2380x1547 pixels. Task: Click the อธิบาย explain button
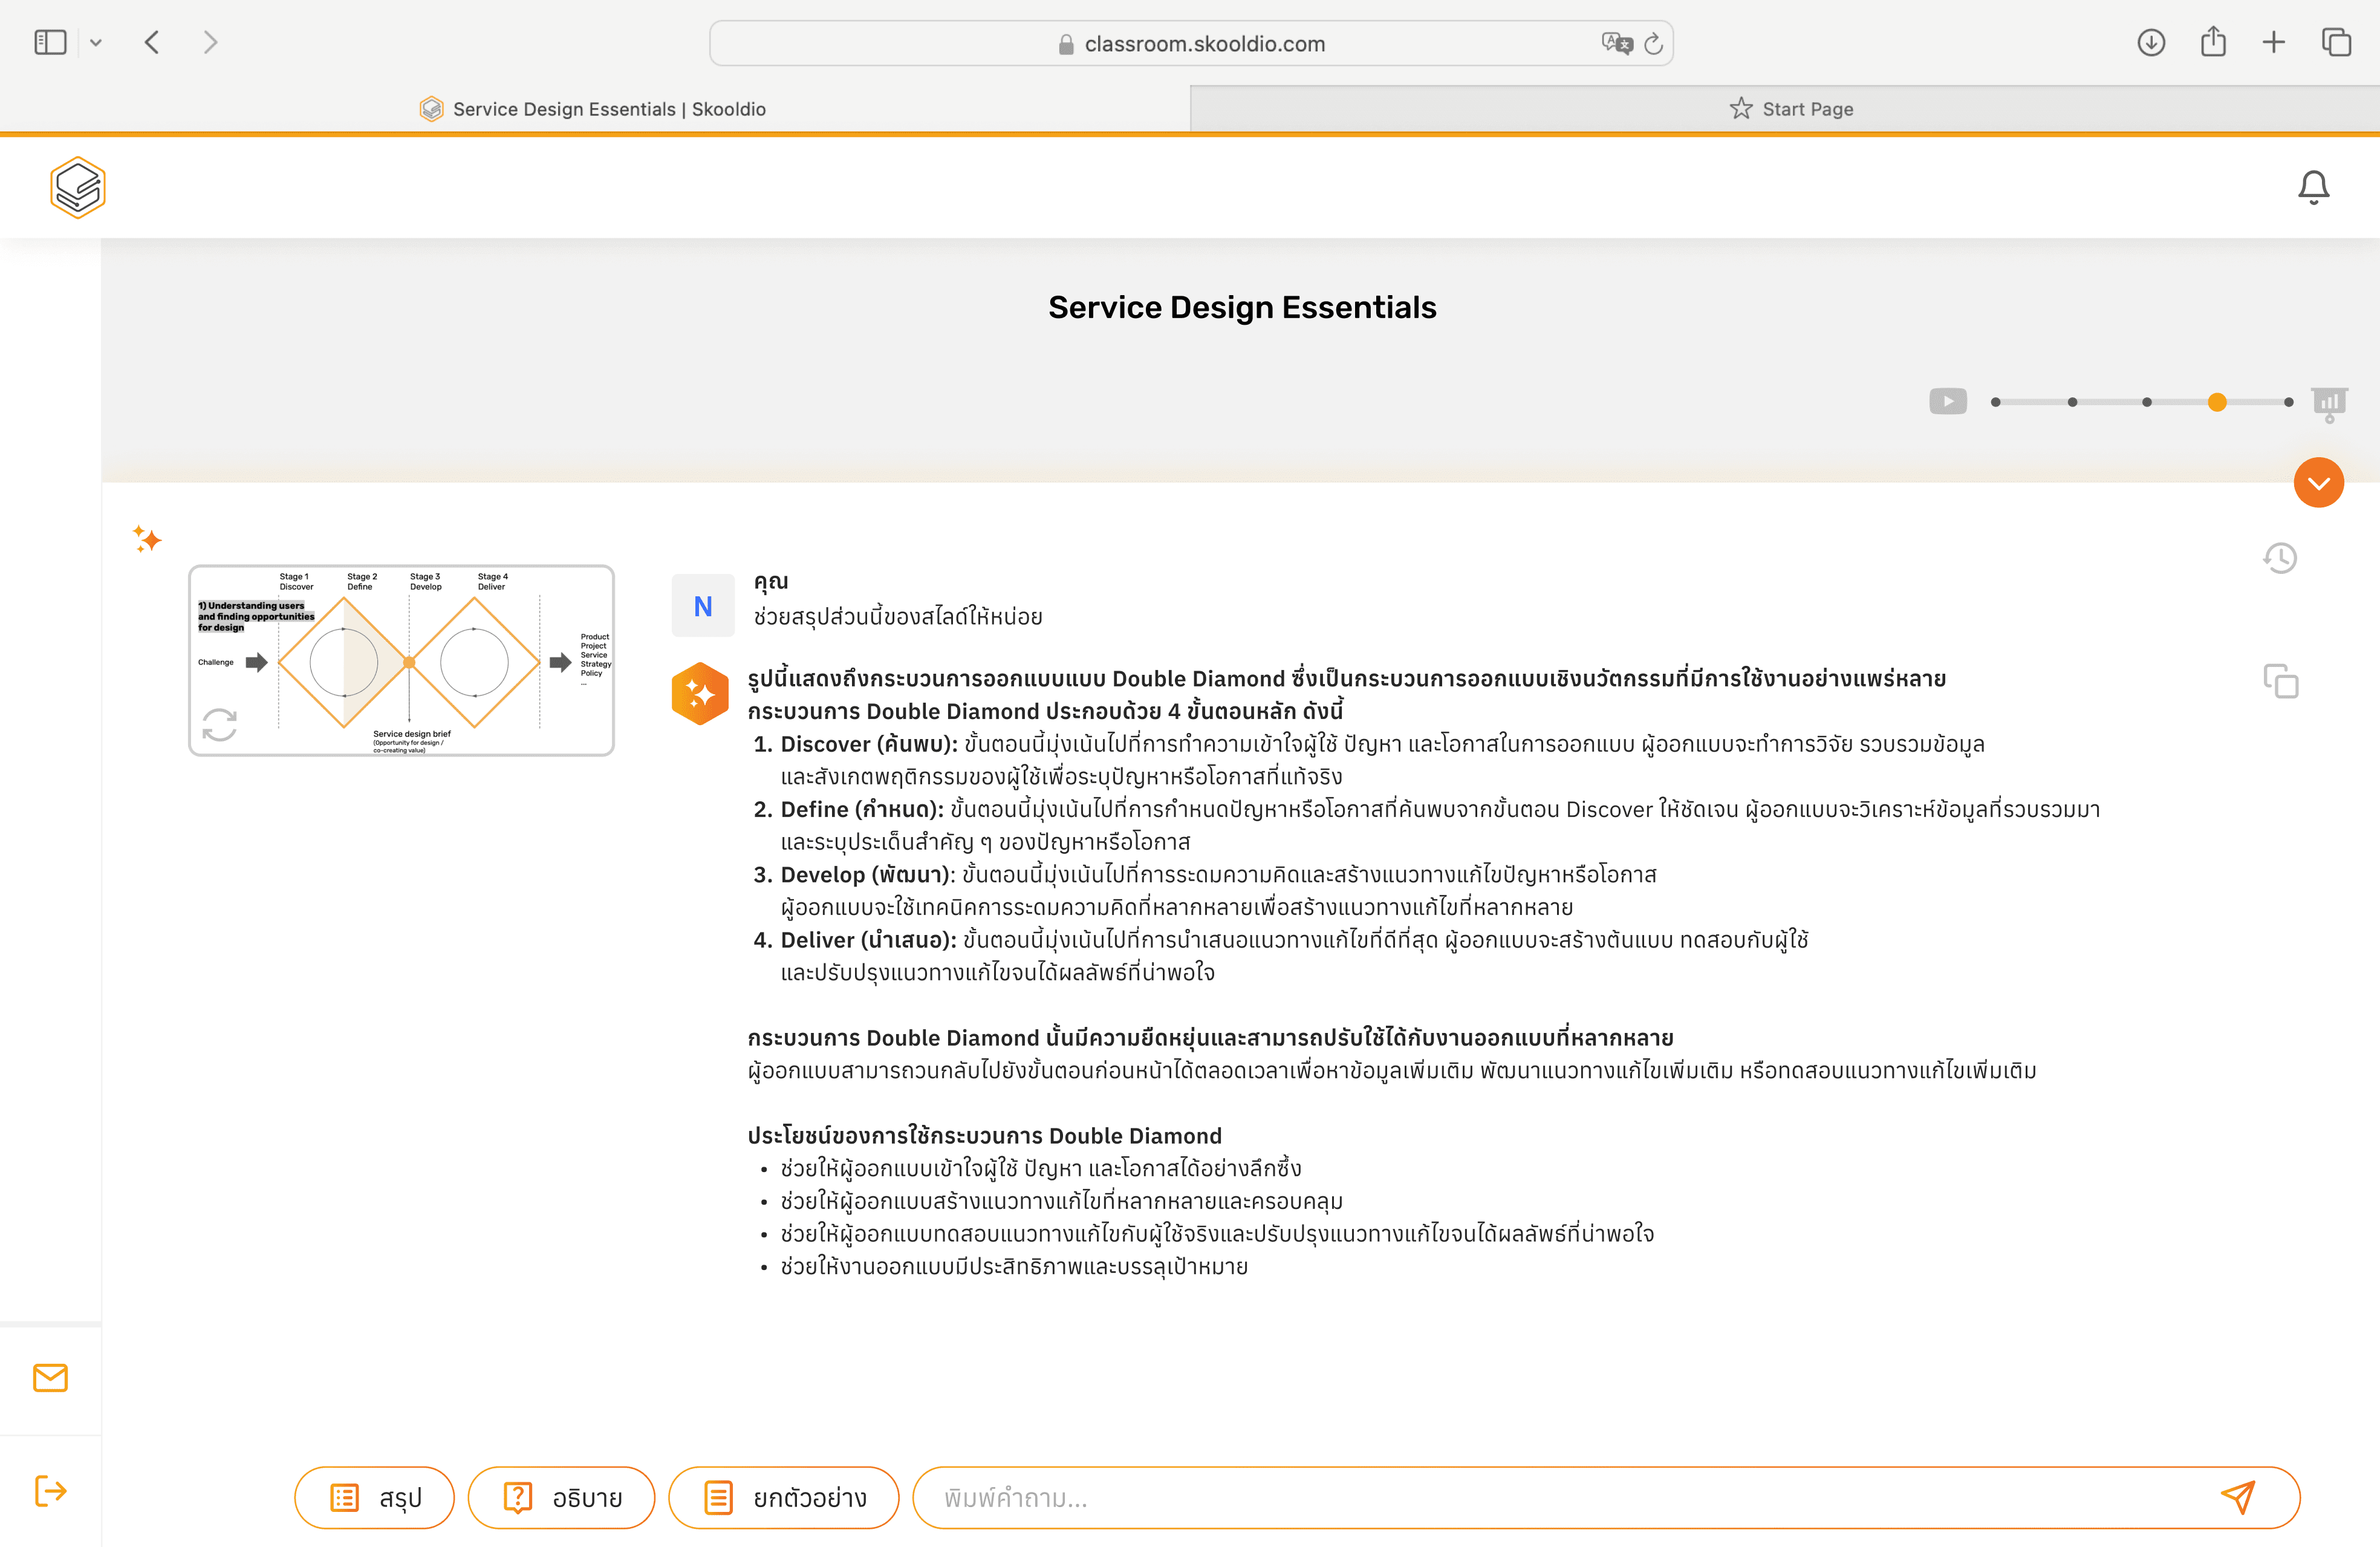pos(561,1497)
